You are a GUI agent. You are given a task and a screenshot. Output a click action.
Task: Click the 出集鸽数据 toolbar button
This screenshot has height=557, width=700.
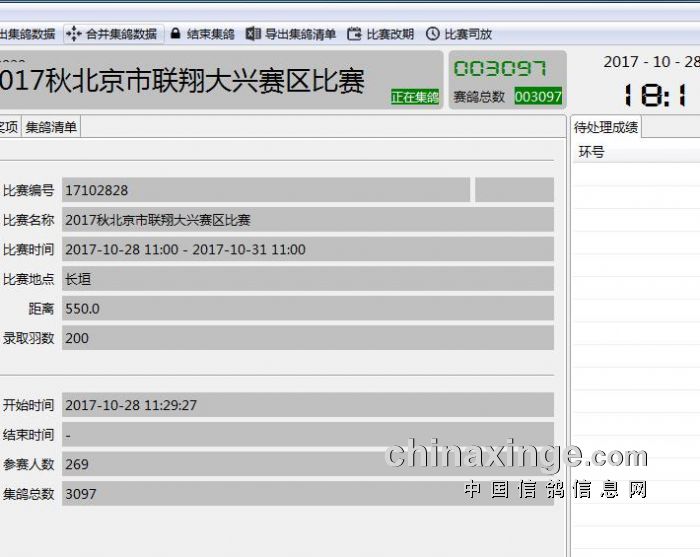click(27, 34)
